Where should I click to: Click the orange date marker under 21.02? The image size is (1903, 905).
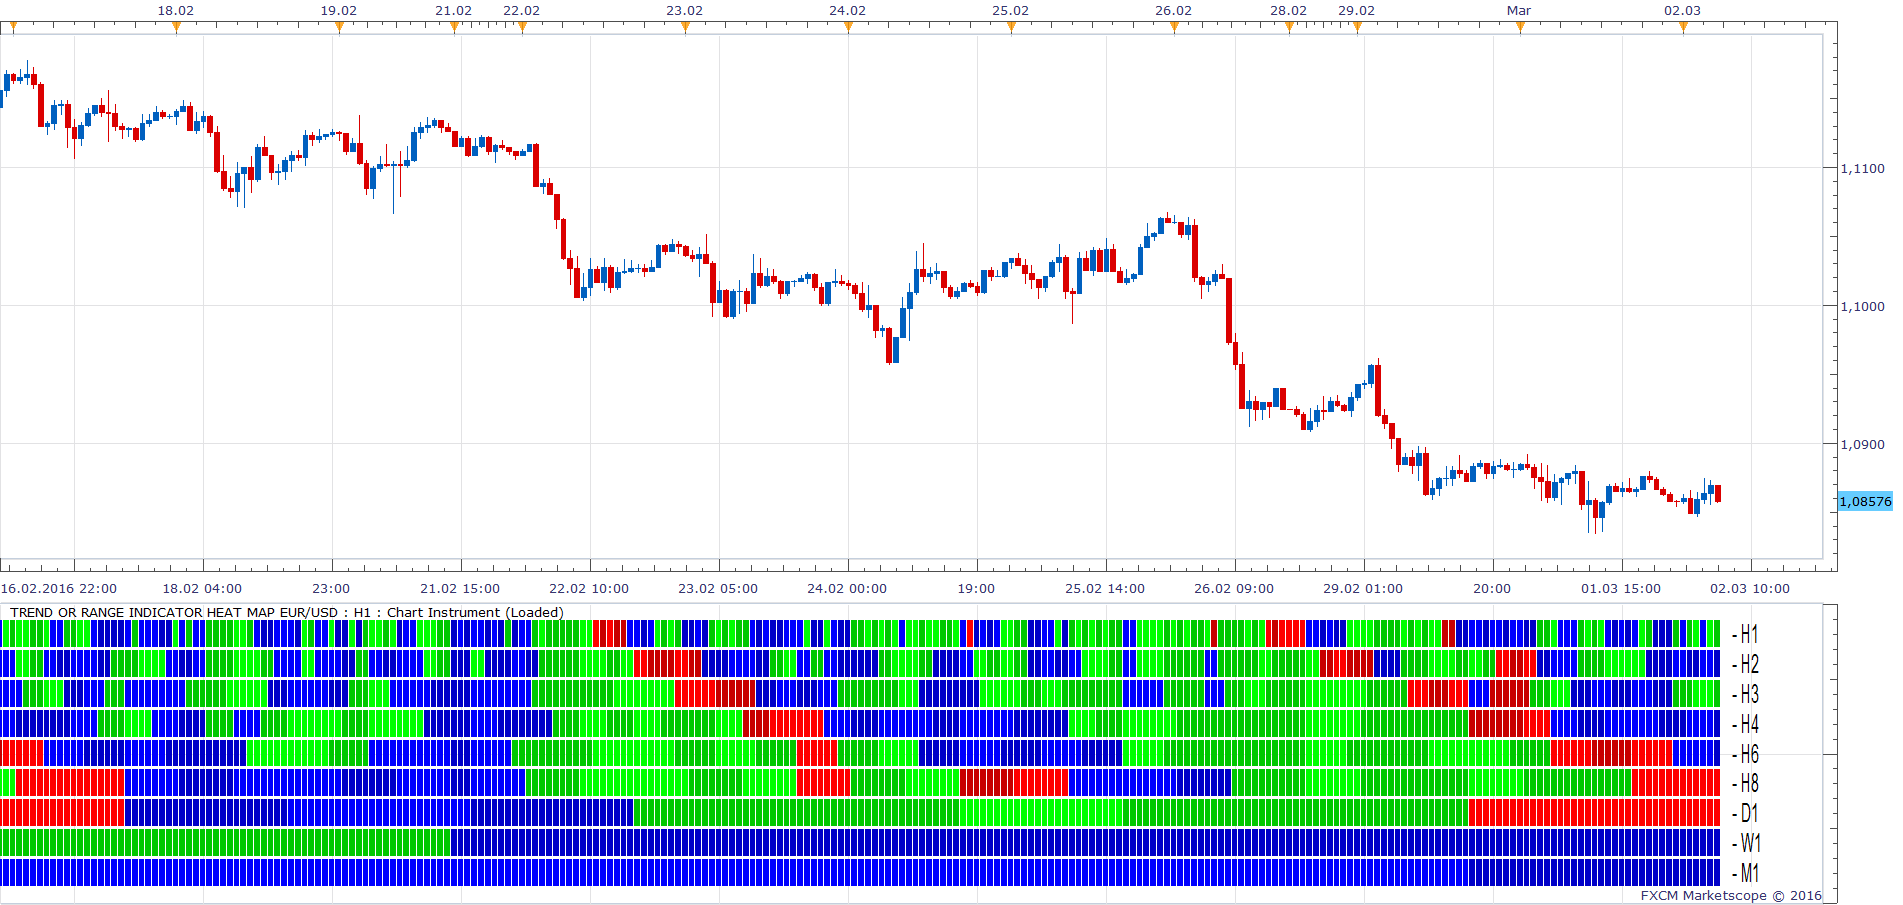point(454,27)
